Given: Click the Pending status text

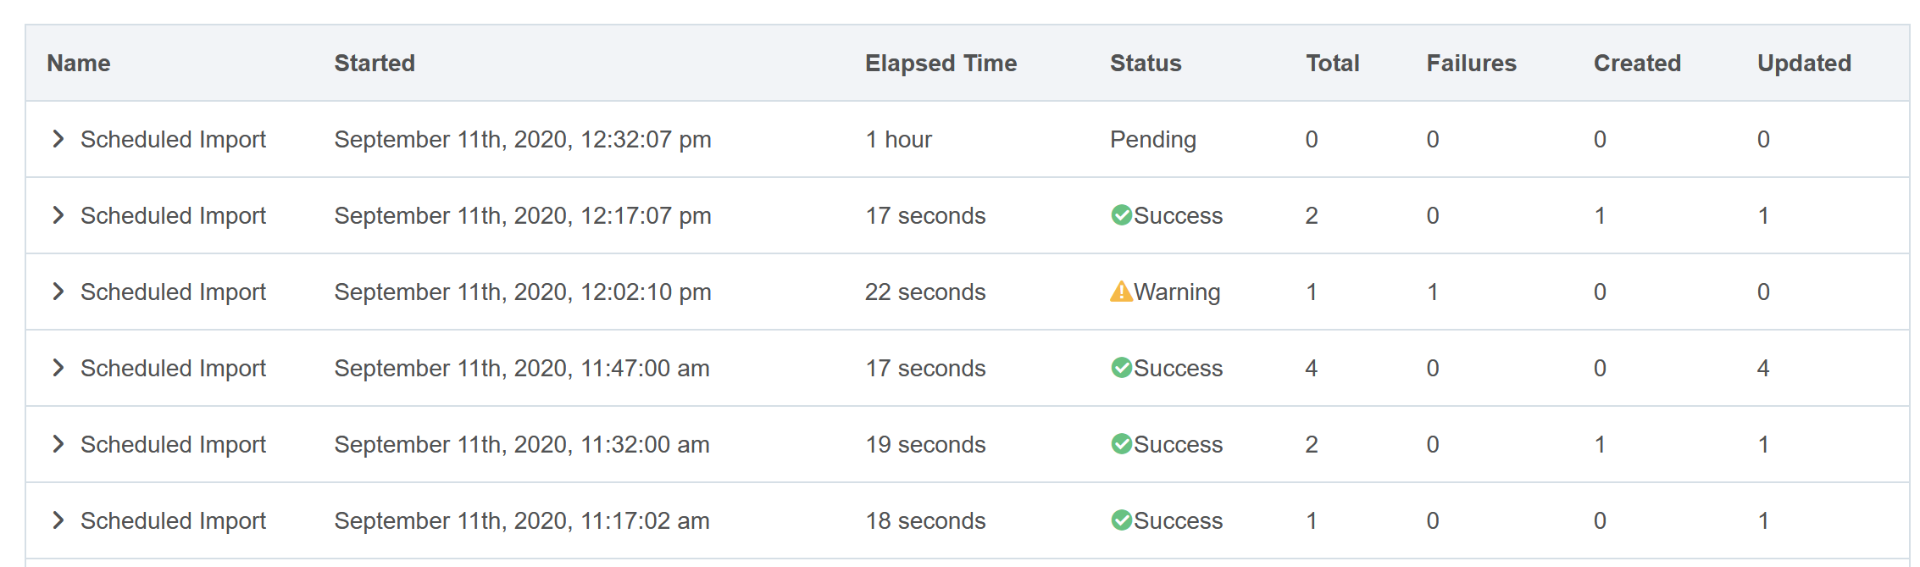Looking at the screenshot, I should (1153, 139).
